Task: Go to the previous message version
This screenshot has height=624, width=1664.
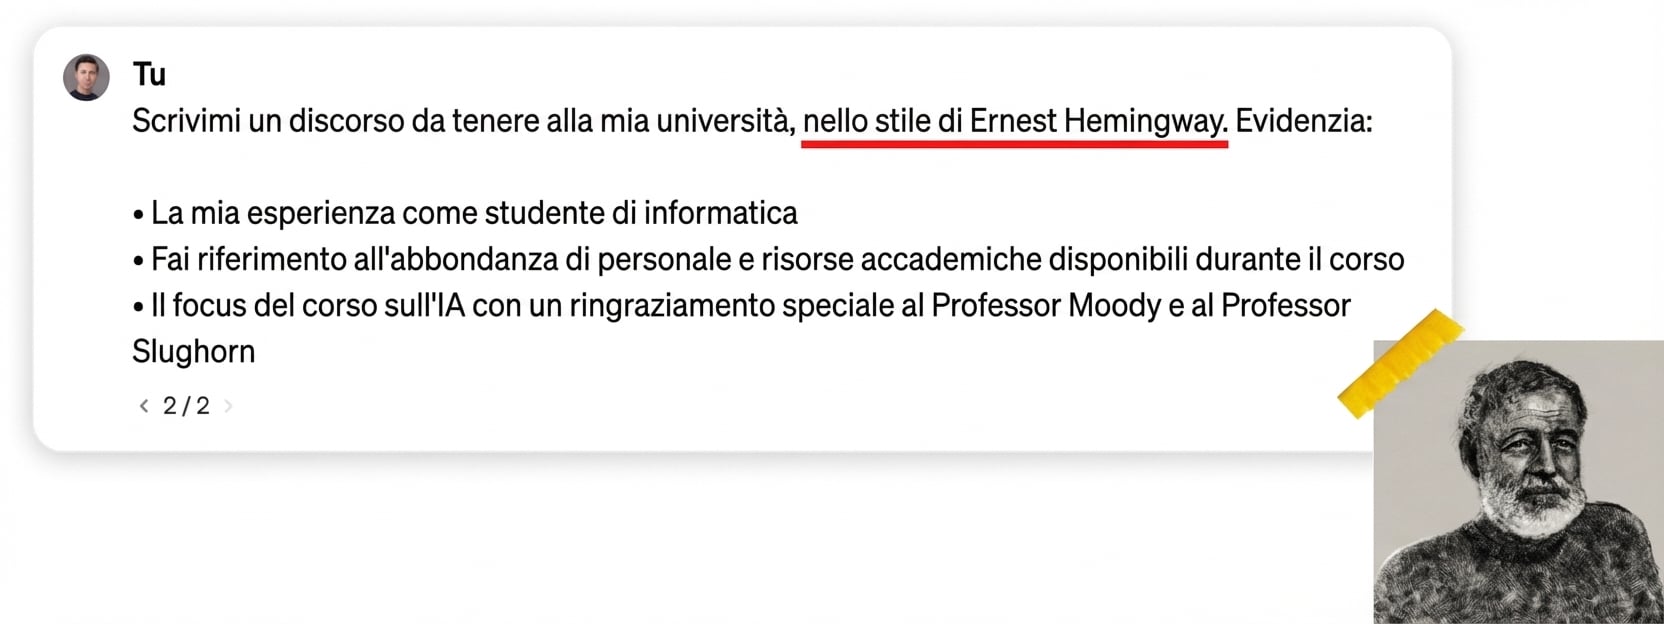Action: 144,406
